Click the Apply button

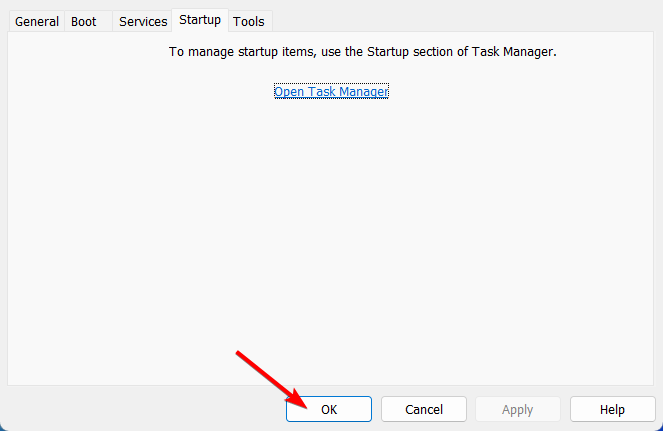(517, 409)
